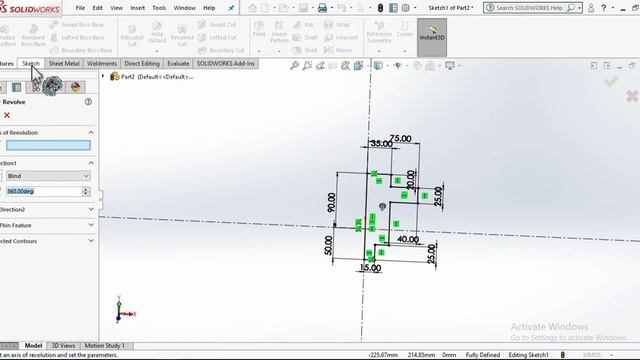Click the Zoom to Area icon
The image size is (640, 360).
pyautogui.click(x=307, y=65)
